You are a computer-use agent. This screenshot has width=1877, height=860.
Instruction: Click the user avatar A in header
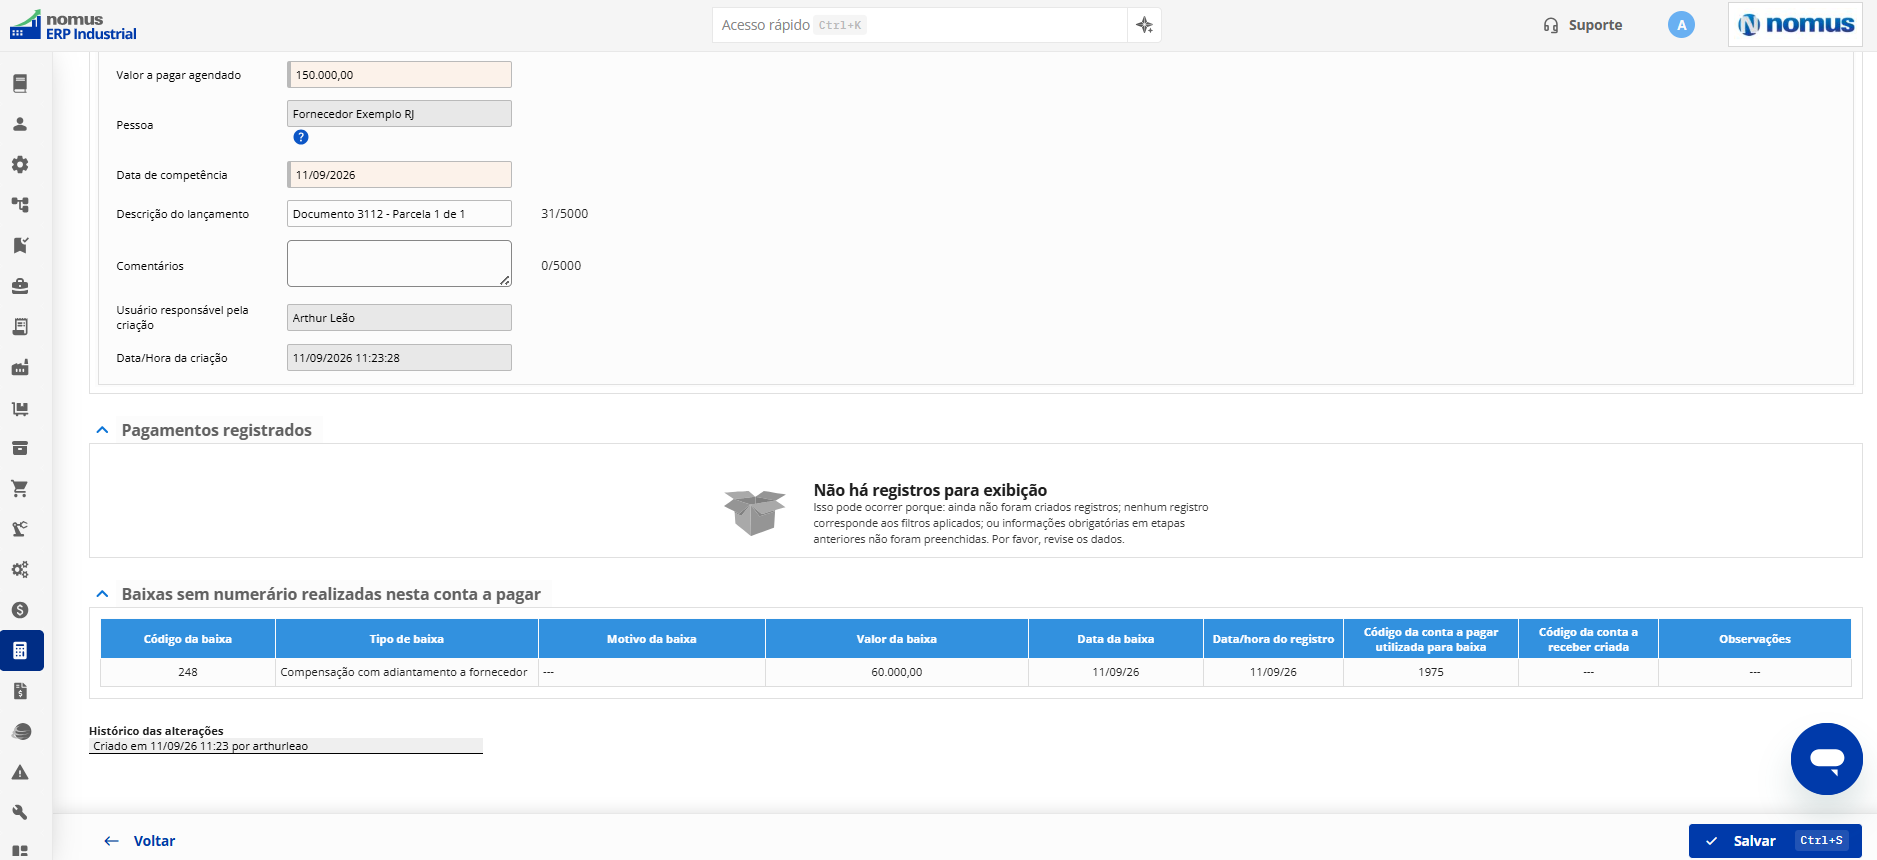[x=1681, y=25]
